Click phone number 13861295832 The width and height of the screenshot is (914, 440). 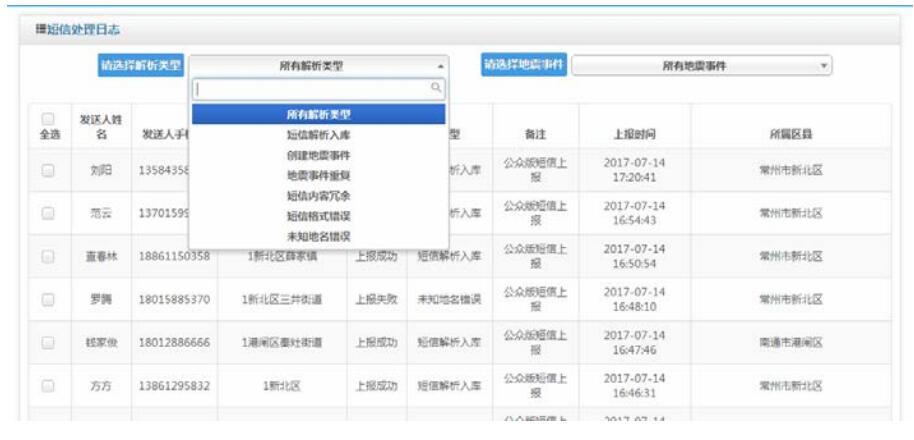174,386
